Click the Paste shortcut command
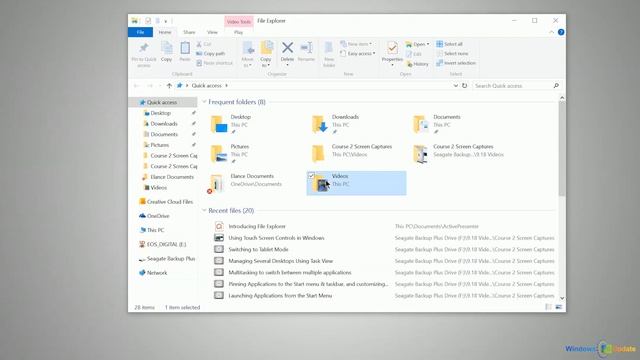 (x=214, y=63)
